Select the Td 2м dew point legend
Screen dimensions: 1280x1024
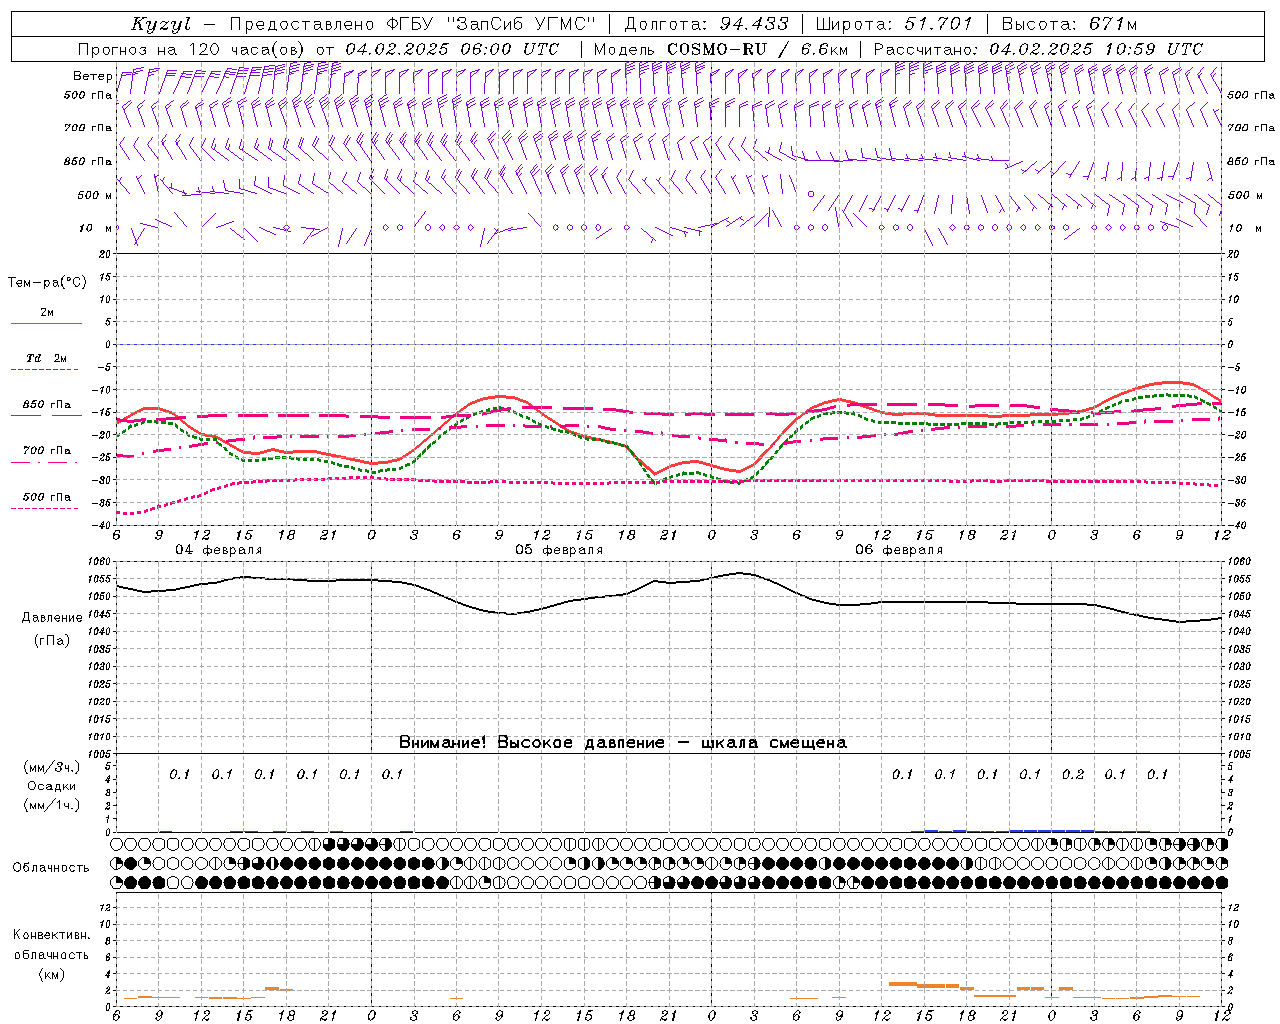click(x=46, y=359)
